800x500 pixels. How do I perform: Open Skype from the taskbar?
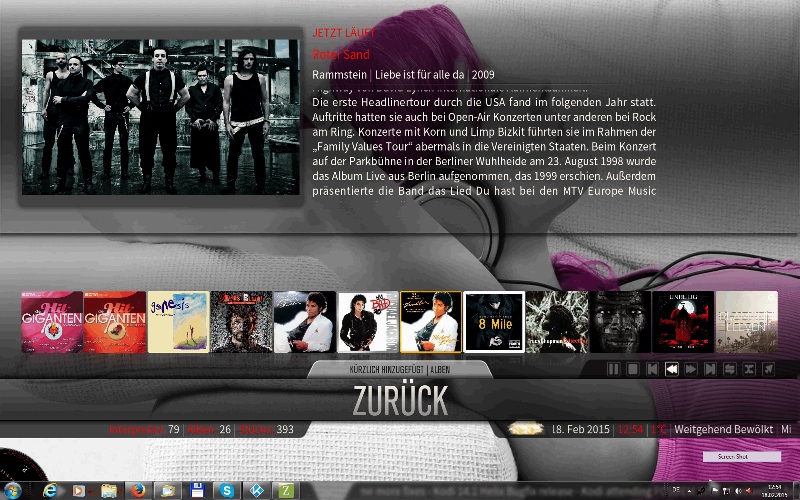click(x=227, y=491)
